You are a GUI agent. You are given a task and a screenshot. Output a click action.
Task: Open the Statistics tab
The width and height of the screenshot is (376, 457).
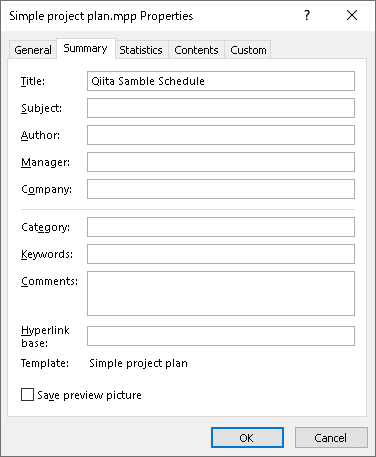(141, 50)
